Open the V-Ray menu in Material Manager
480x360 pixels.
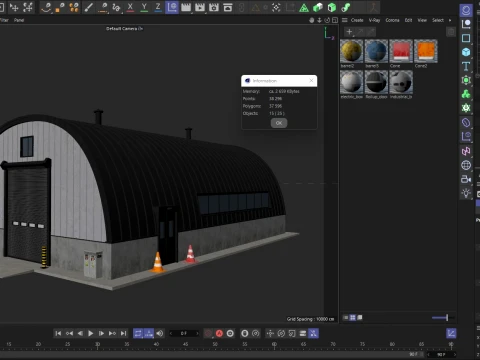[374, 20]
